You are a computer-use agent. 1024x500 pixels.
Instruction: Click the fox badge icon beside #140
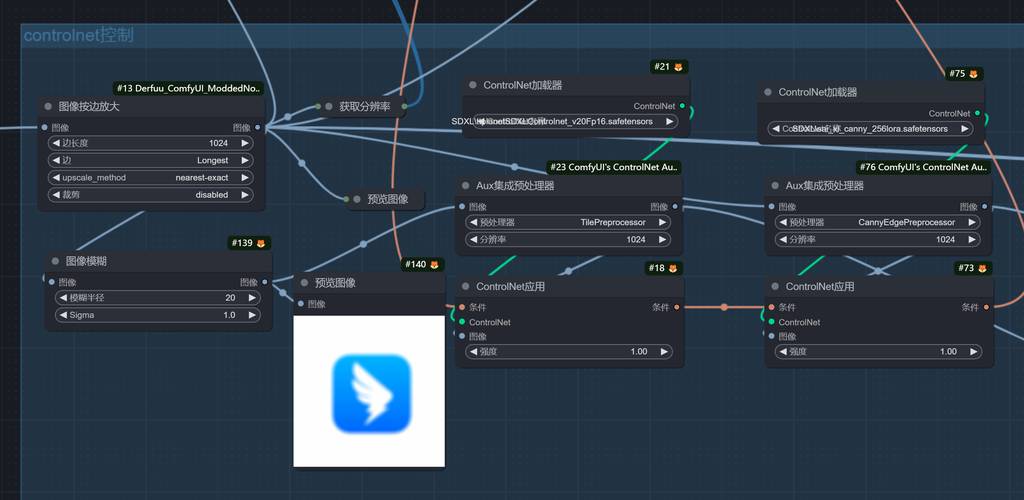coord(434,265)
